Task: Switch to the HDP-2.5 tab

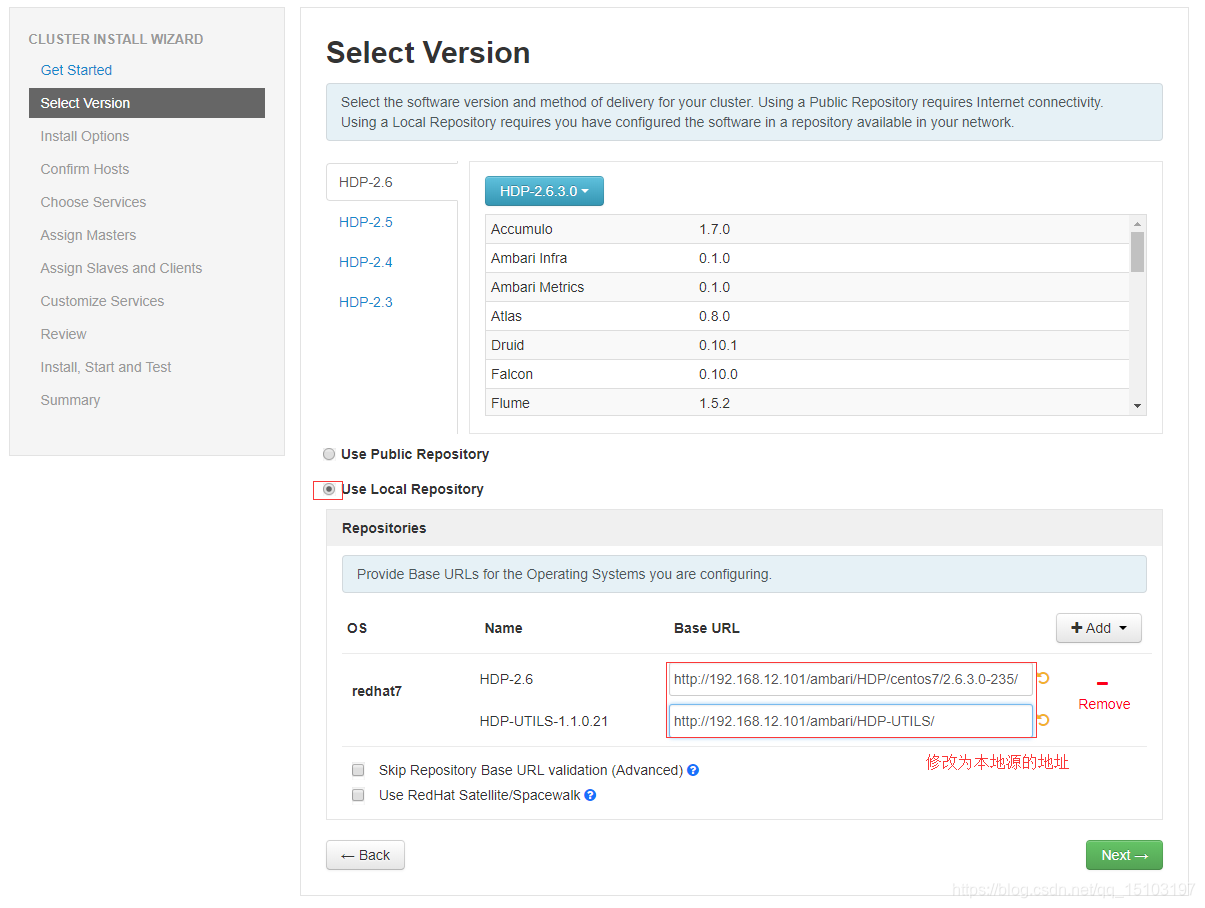Action: coord(366,222)
